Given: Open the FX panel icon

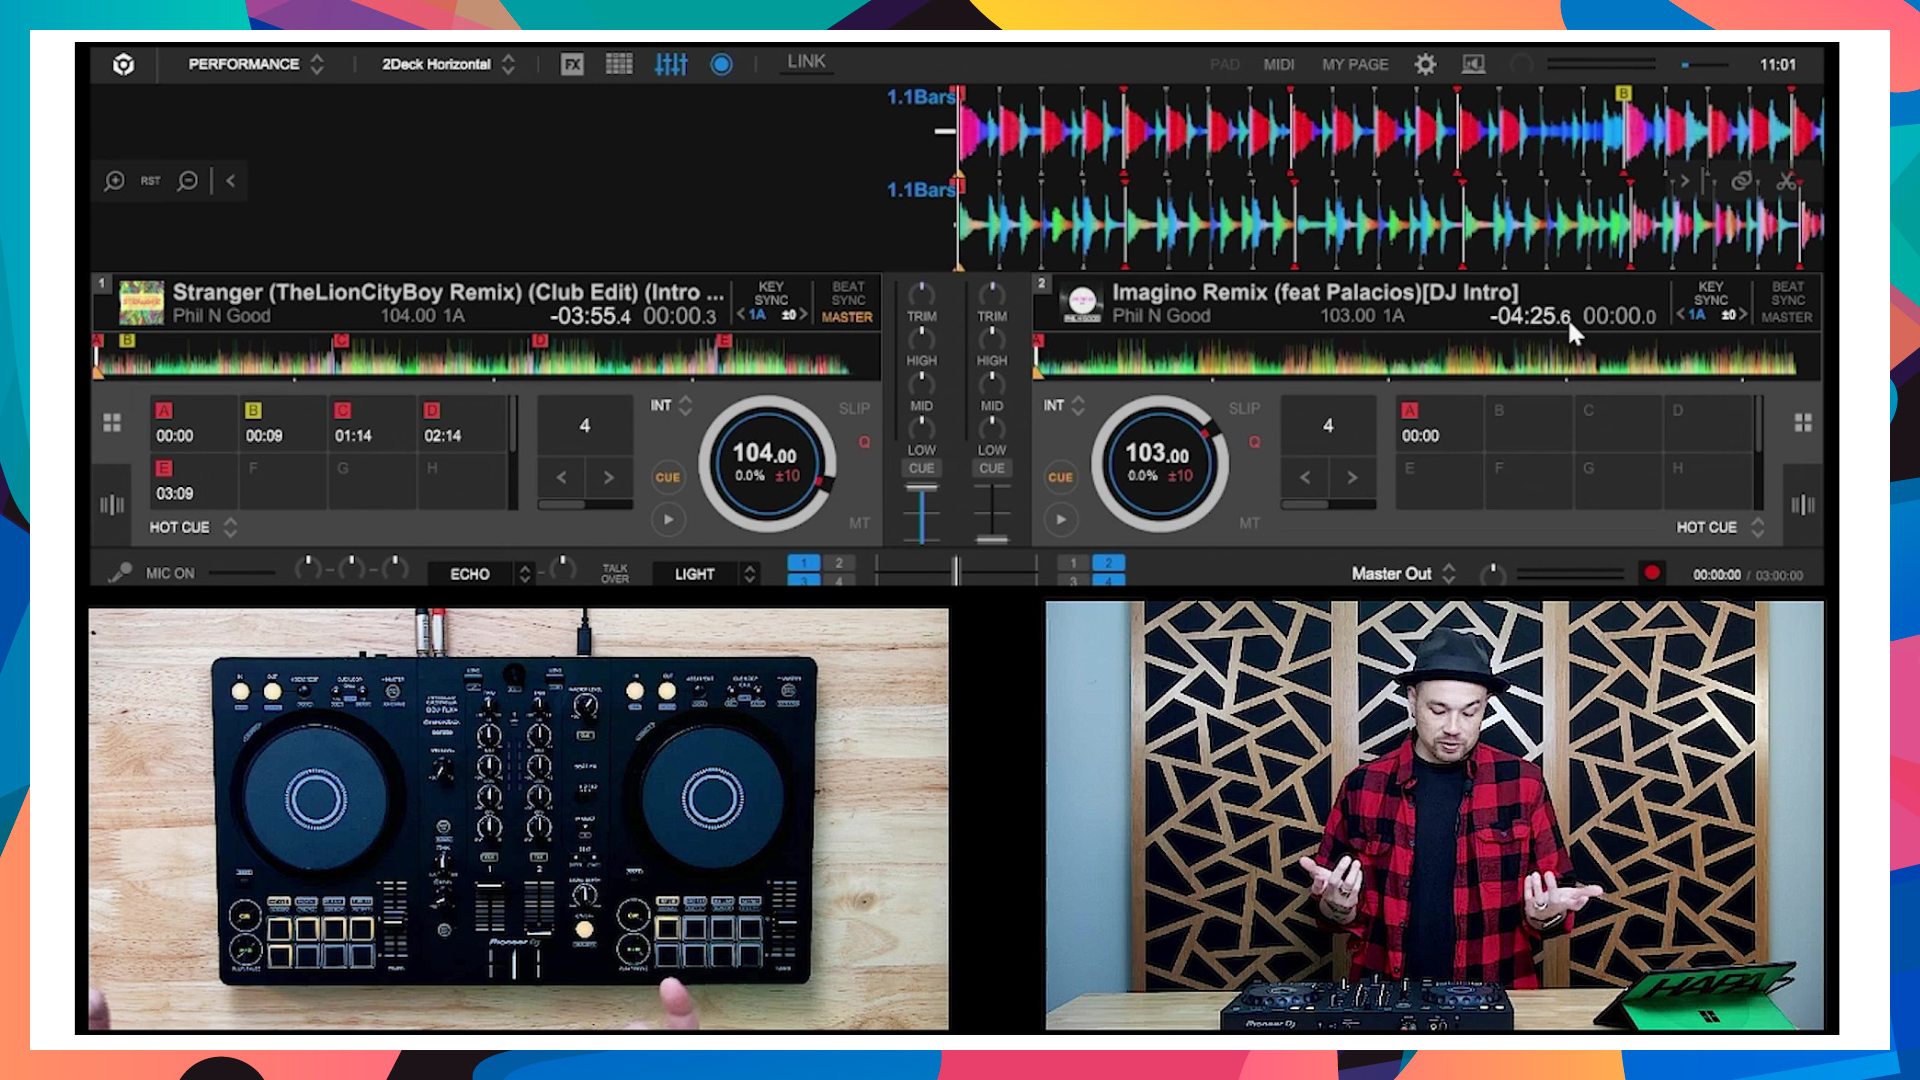Looking at the screenshot, I should pyautogui.click(x=572, y=65).
